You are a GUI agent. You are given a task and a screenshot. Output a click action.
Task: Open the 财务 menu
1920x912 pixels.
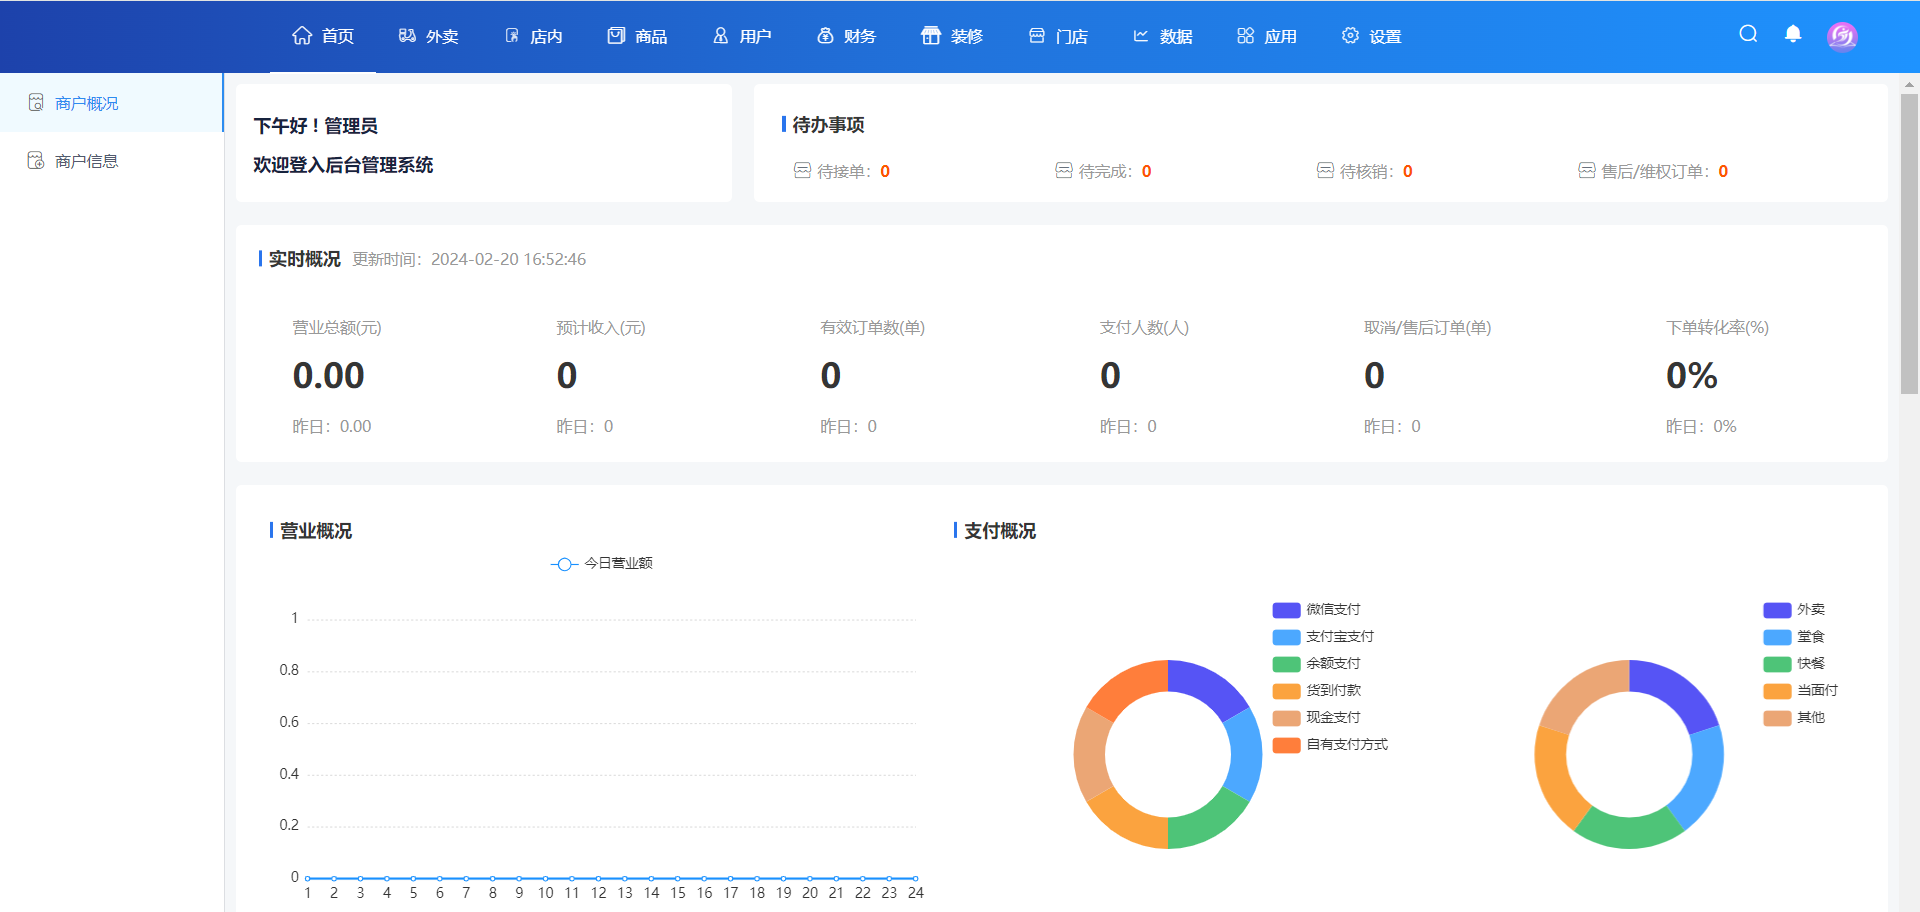coord(846,36)
